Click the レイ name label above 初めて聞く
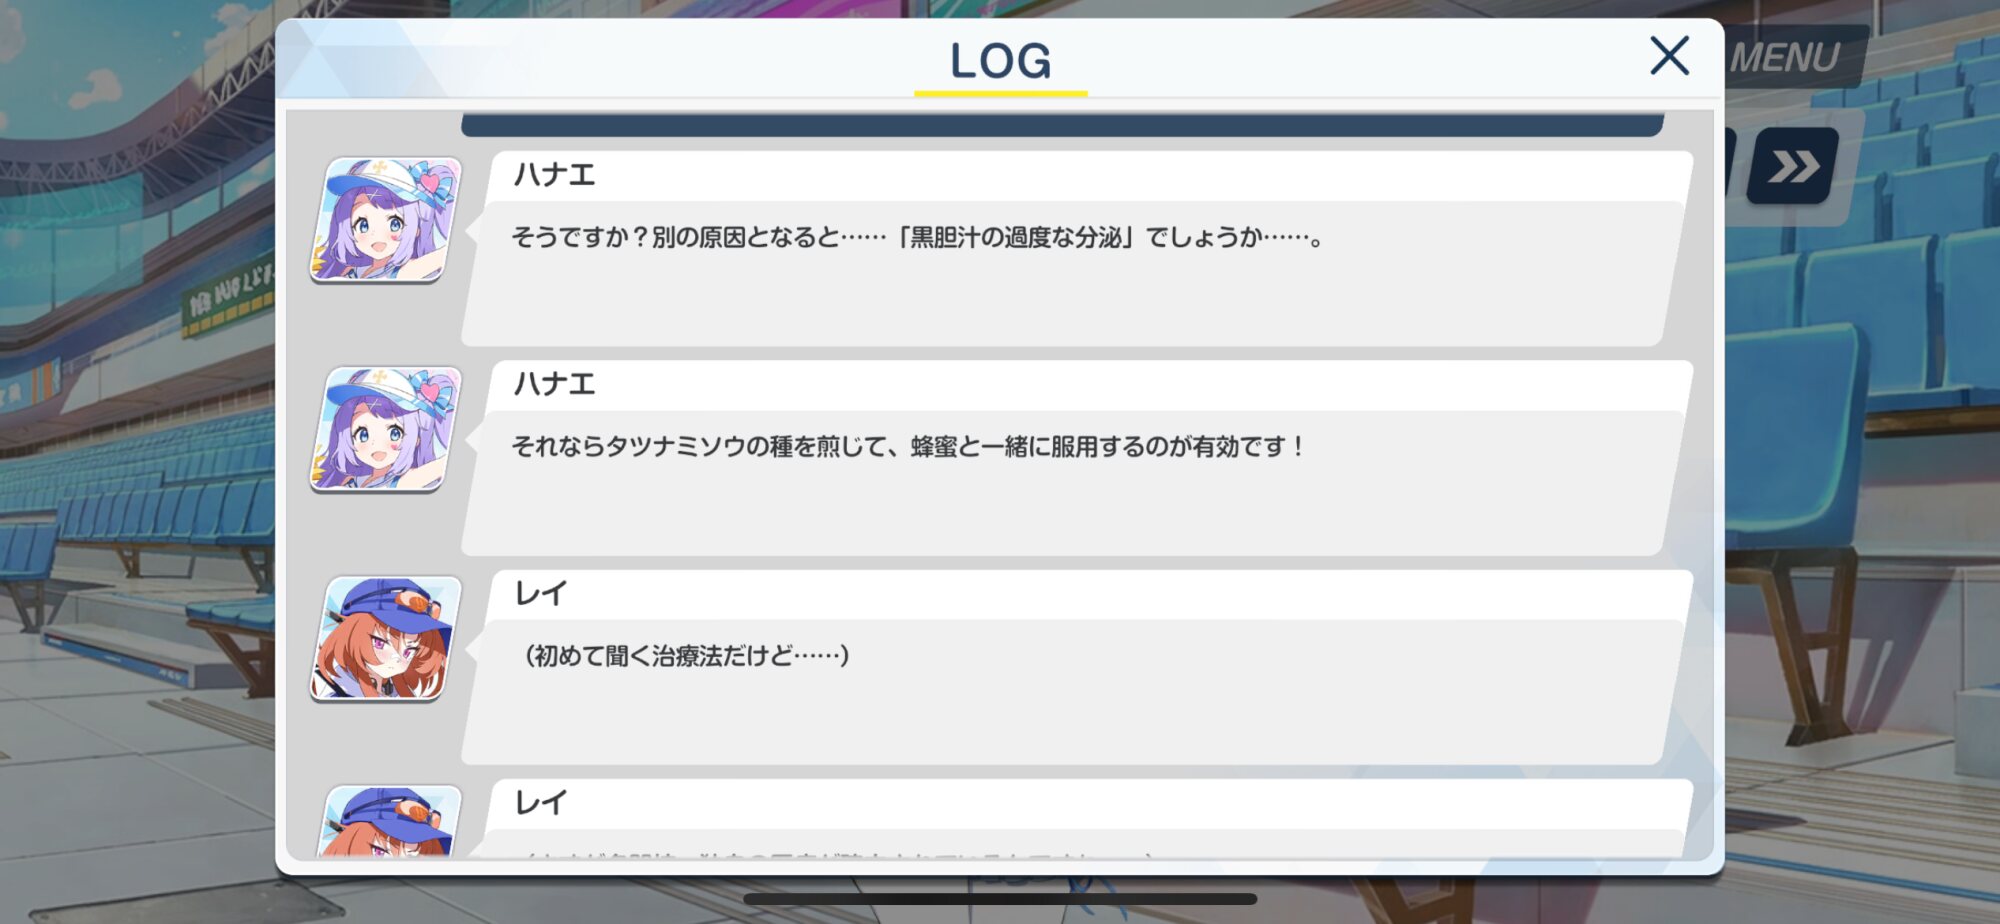2000x924 pixels. (541, 594)
